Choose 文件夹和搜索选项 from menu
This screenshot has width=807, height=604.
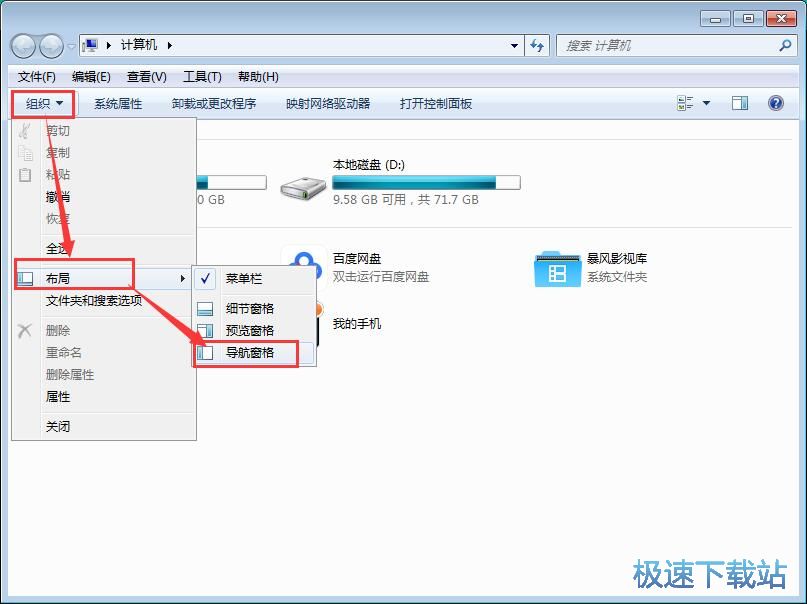(94, 300)
